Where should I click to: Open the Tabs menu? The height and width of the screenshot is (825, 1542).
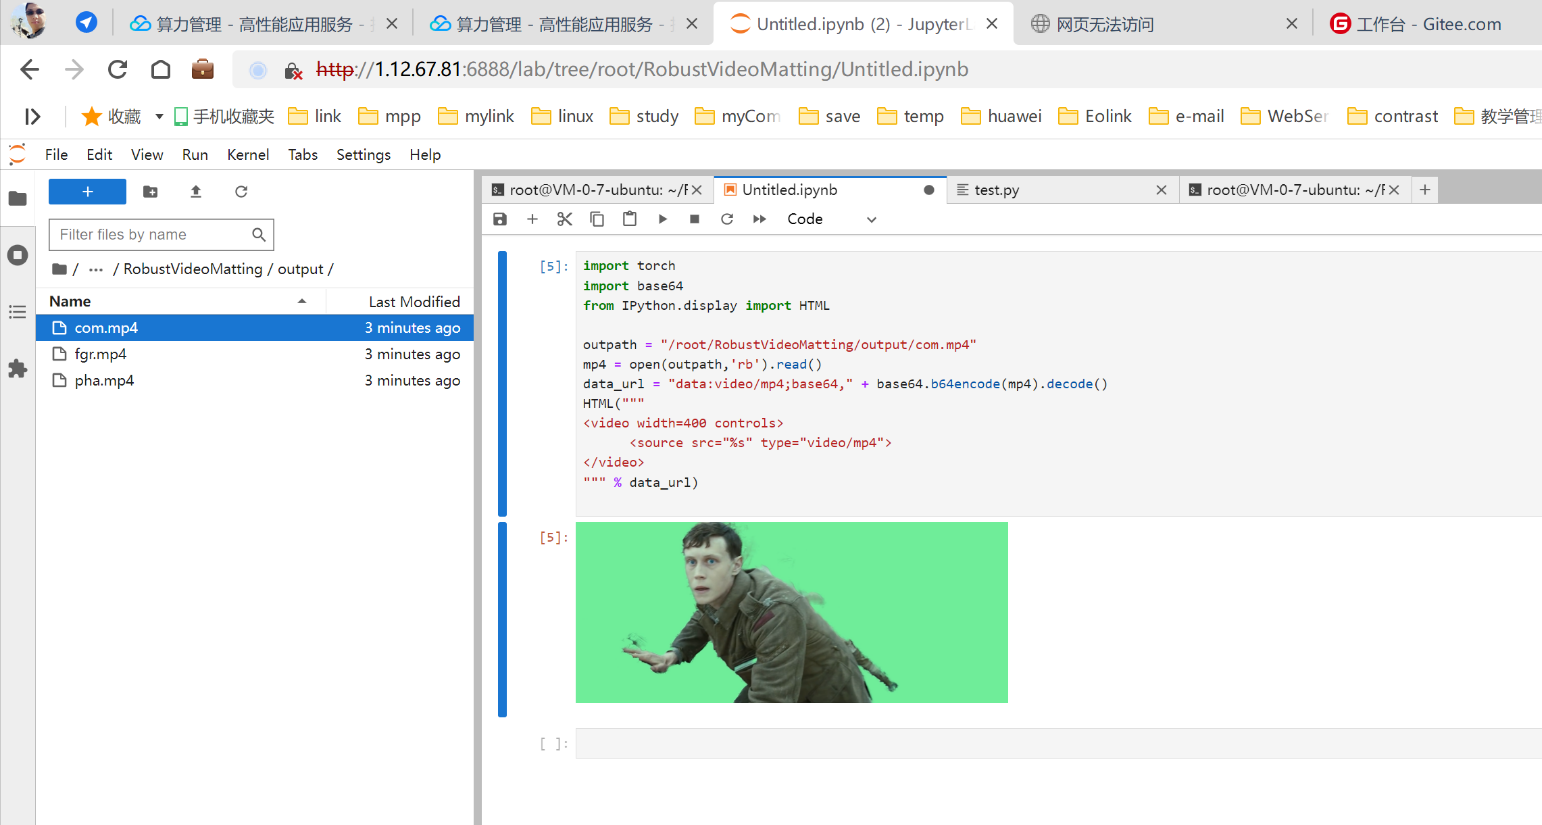pyautogui.click(x=303, y=155)
